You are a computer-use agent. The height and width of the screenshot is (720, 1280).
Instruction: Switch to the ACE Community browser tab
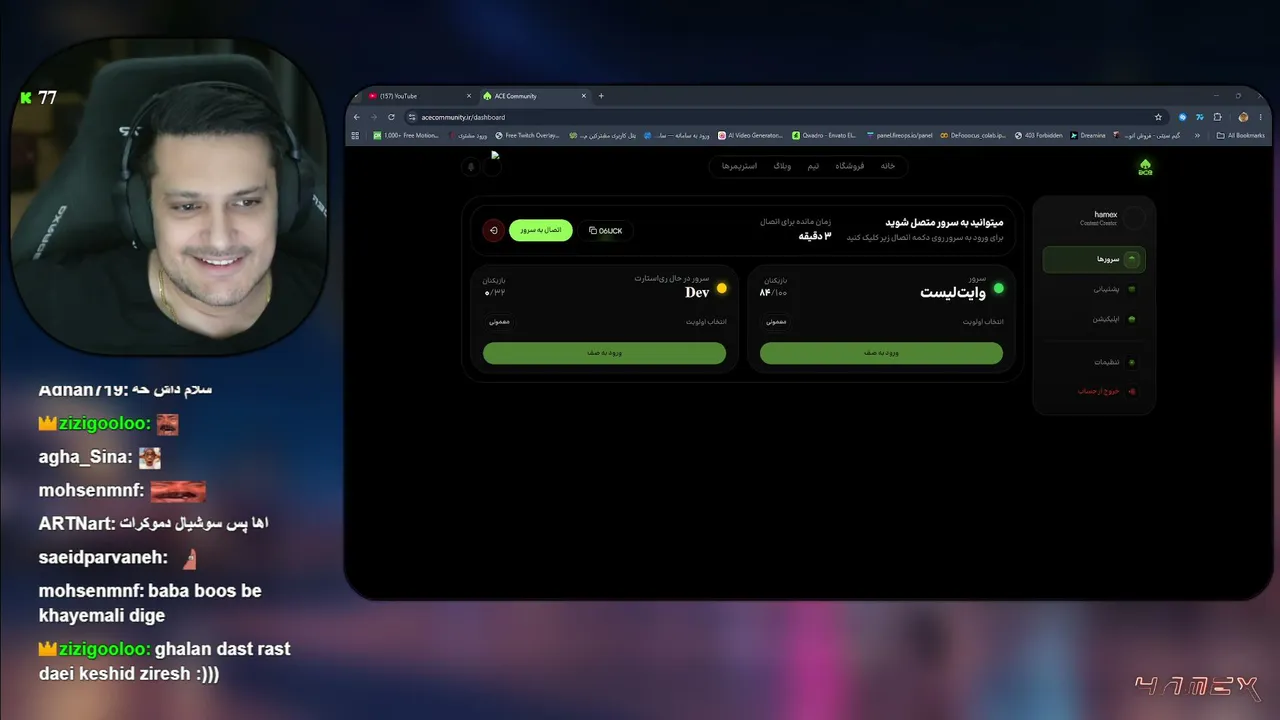(x=534, y=96)
